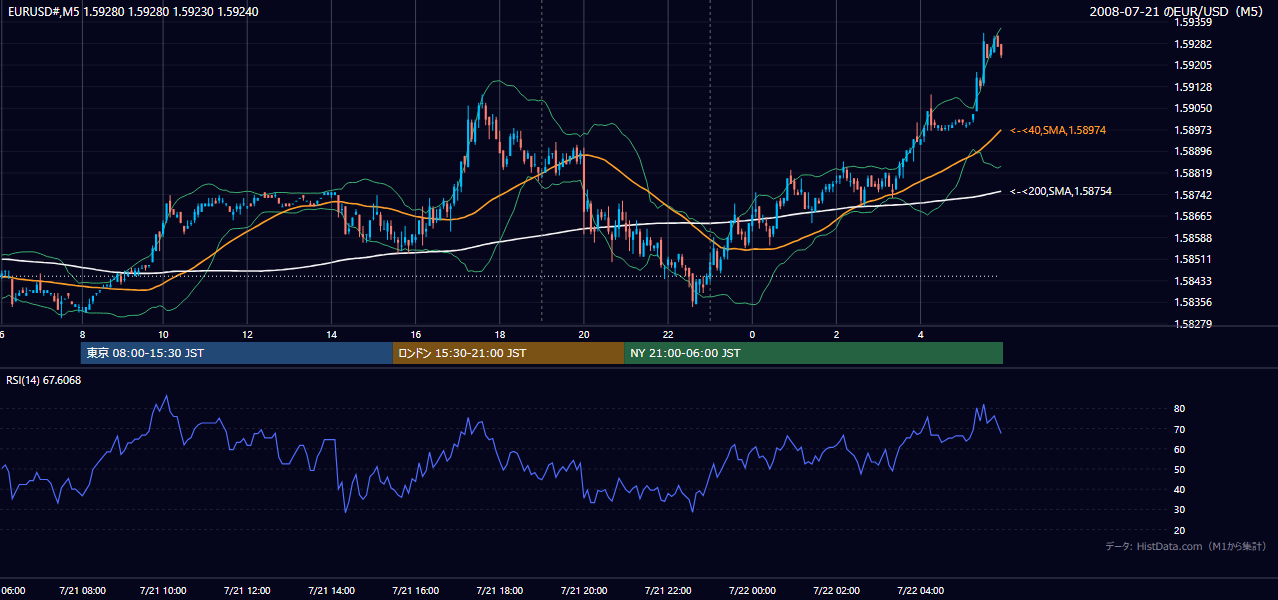The image size is (1278, 600).
Task: Click the 7/21 16:00 bottom time label
Action: click(418, 591)
